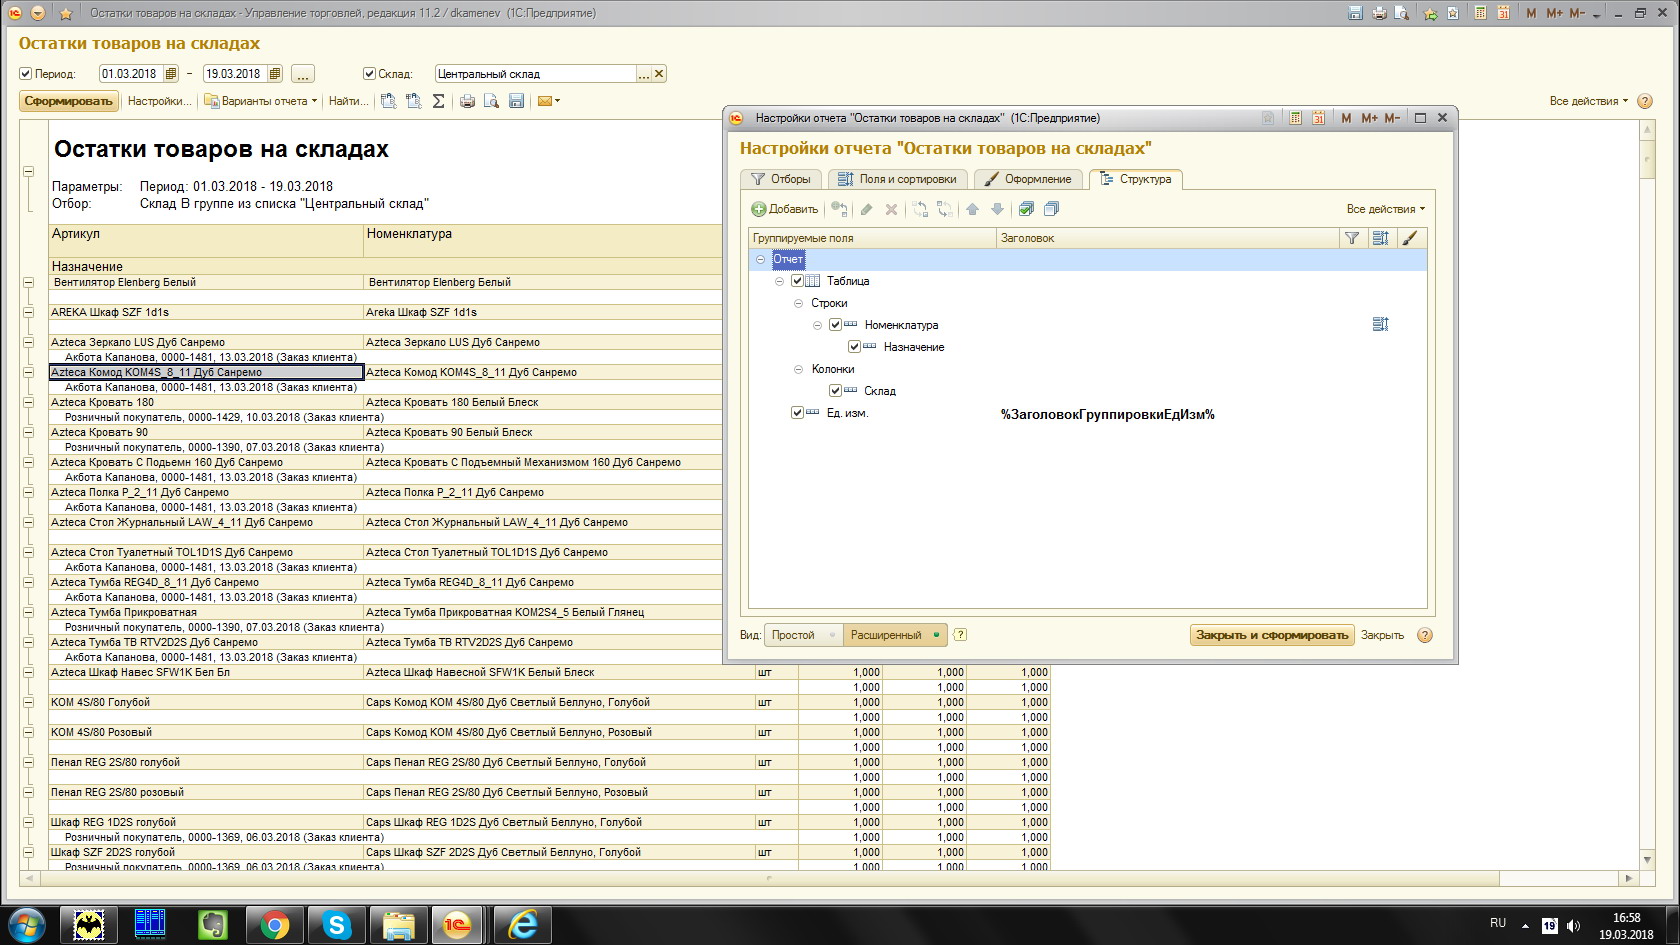Click the printer icon in report toolbar
1680x945 pixels.
point(467,101)
